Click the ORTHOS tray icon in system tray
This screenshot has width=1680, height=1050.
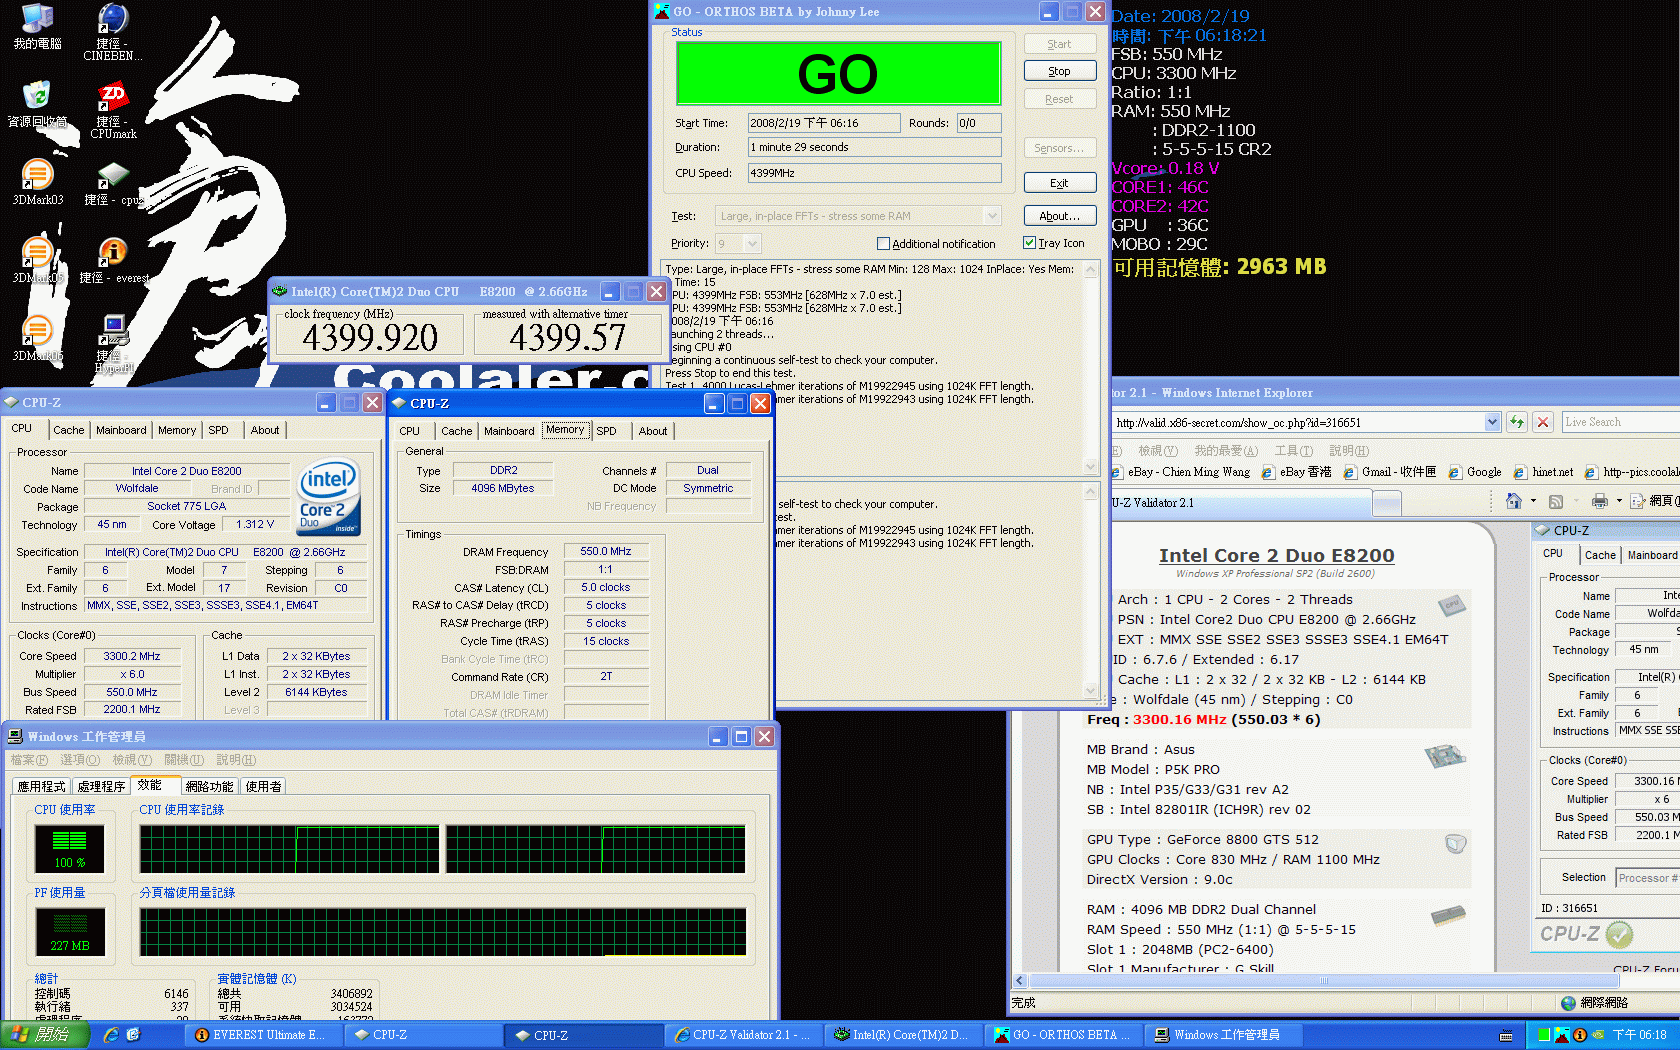pos(1561,1035)
